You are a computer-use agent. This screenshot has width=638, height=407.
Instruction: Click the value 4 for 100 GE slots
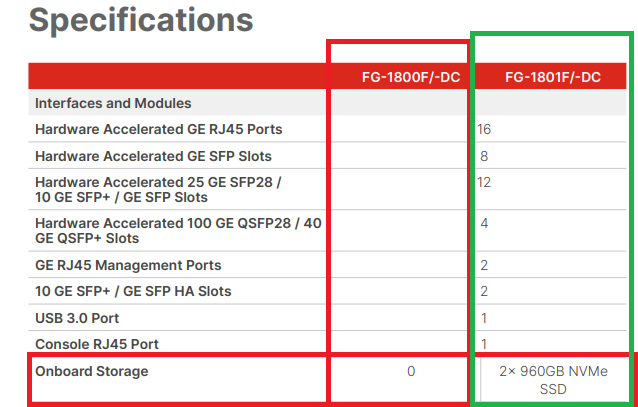484,223
